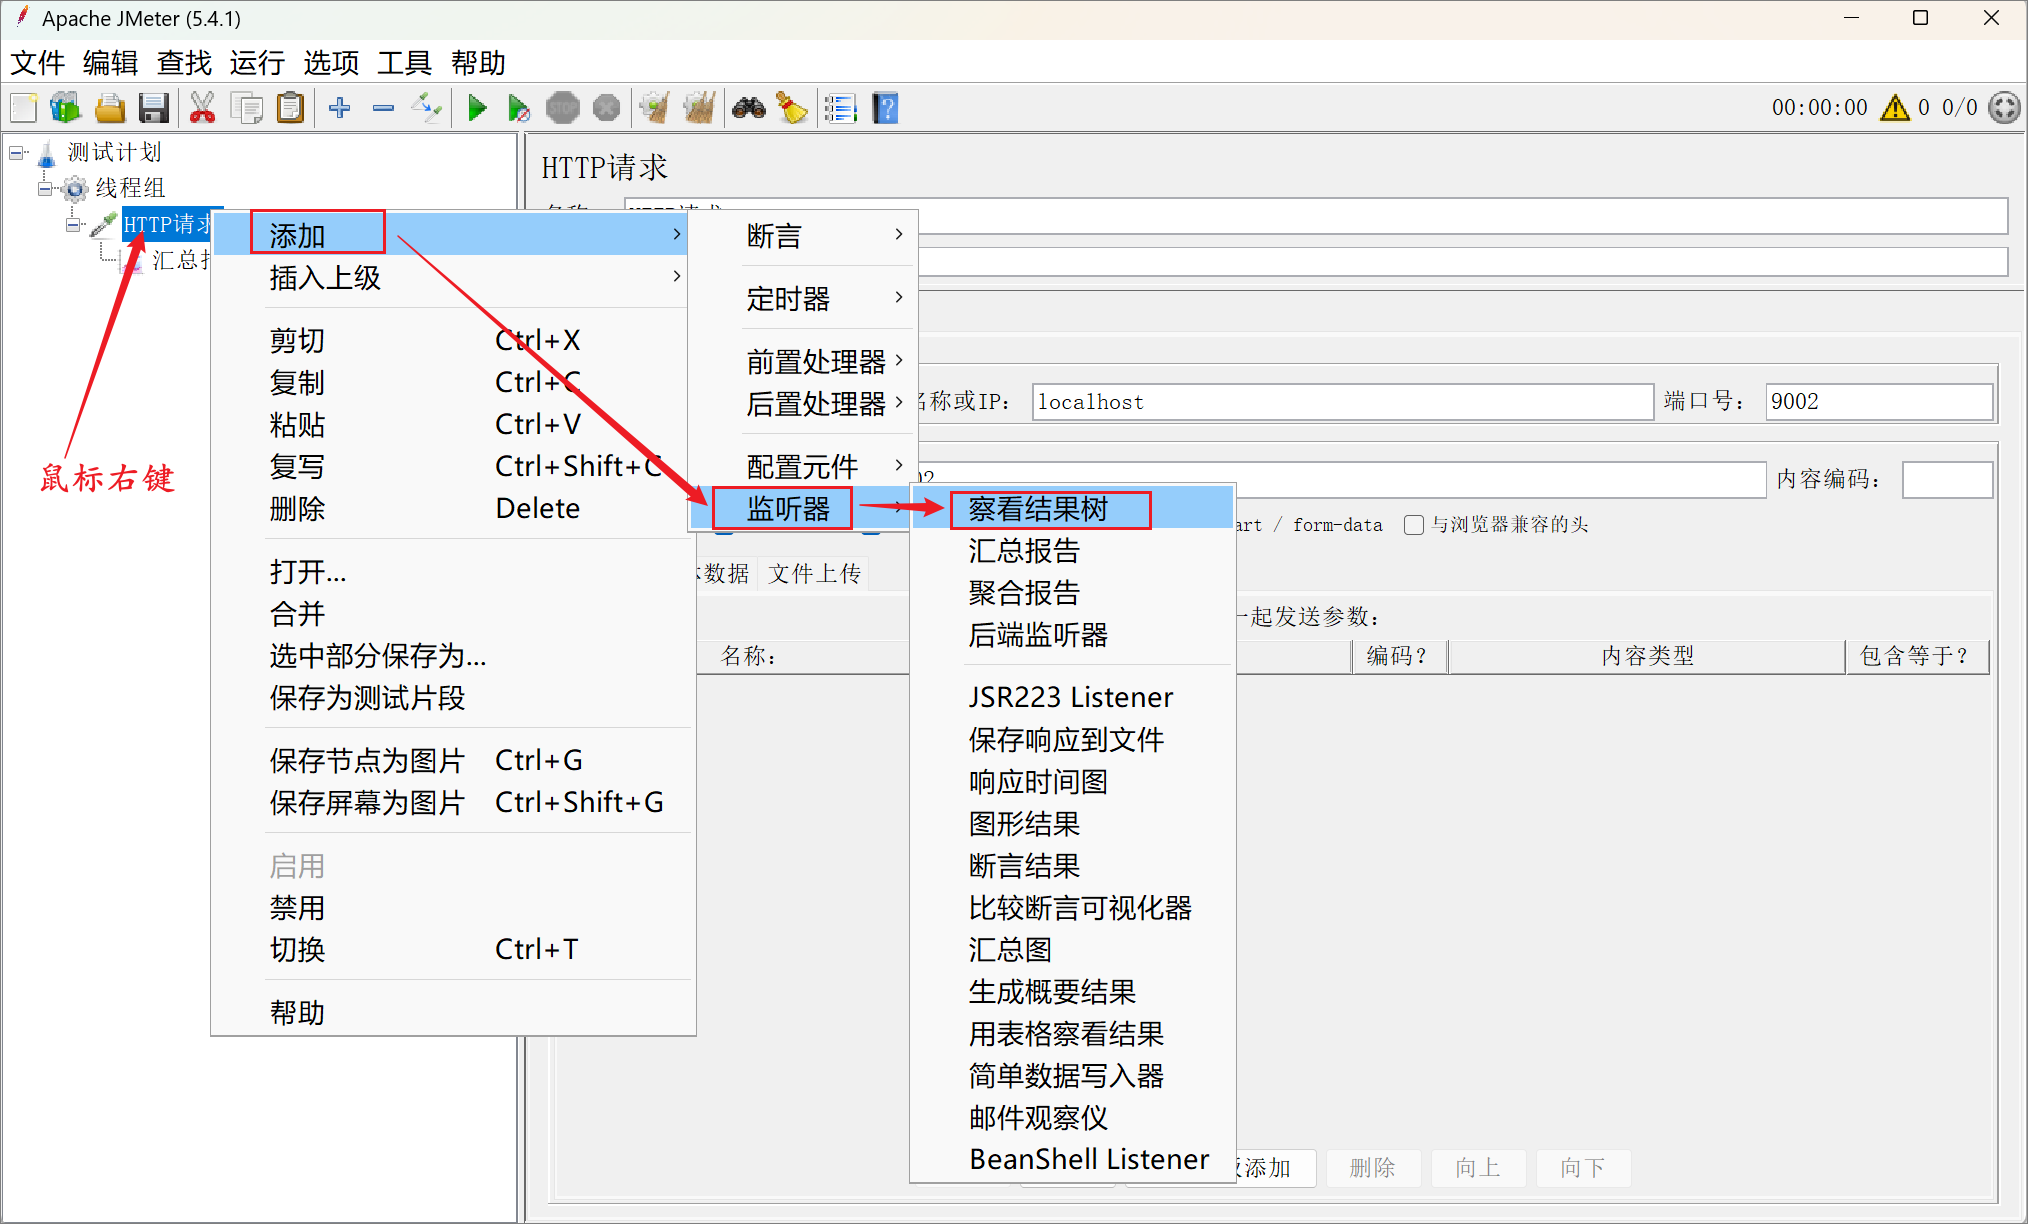Save test plan with floppy icon
The image size is (2028, 1224).
(x=154, y=107)
